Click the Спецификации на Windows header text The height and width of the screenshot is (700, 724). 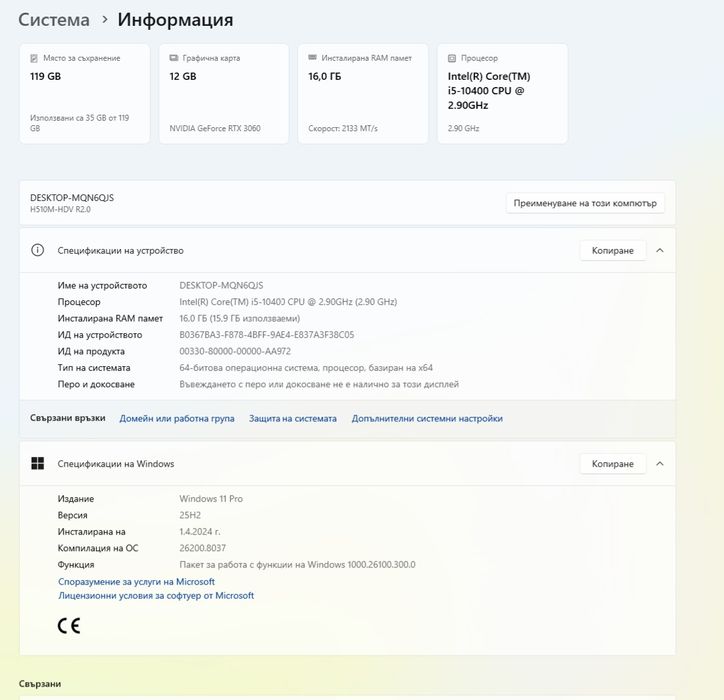[x=116, y=464]
